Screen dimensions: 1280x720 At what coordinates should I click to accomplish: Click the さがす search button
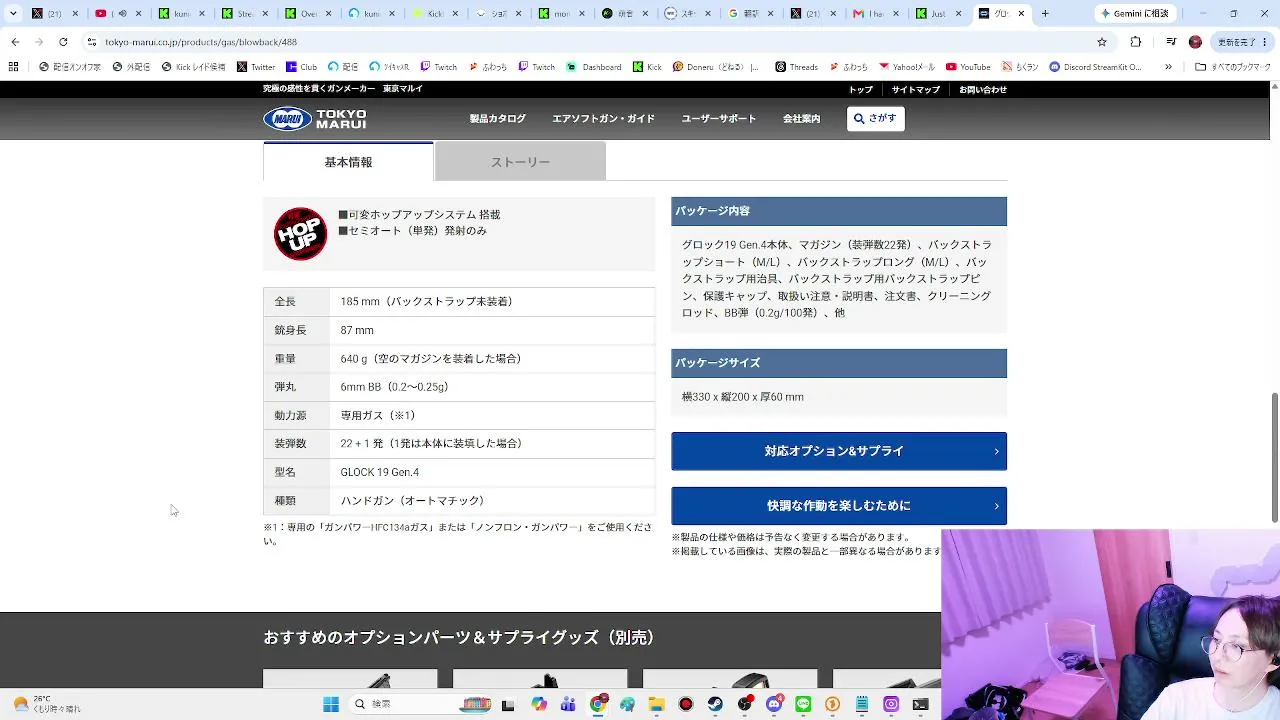(x=875, y=118)
